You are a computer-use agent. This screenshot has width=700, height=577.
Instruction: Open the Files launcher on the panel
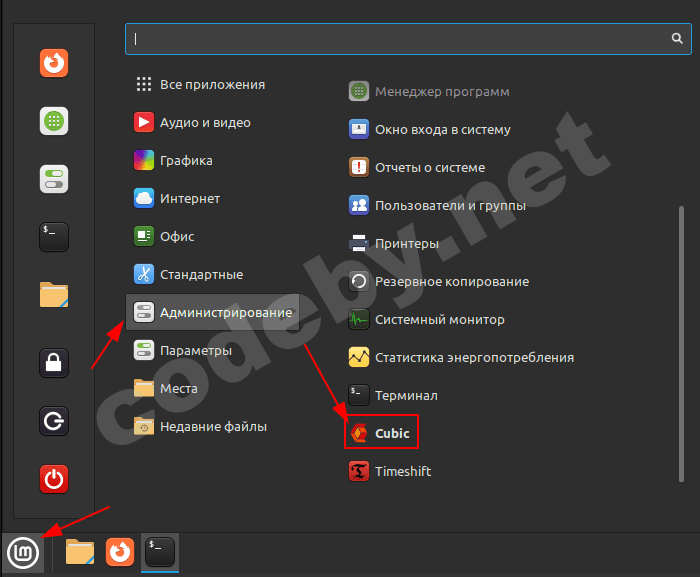coord(80,552)
